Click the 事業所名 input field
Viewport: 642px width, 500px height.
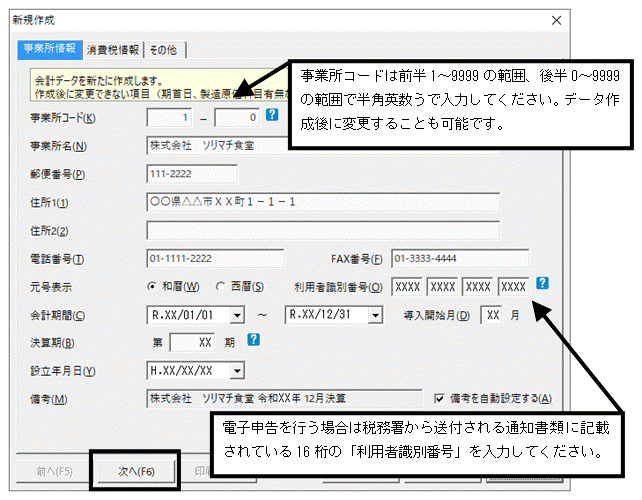click(218, 146)
